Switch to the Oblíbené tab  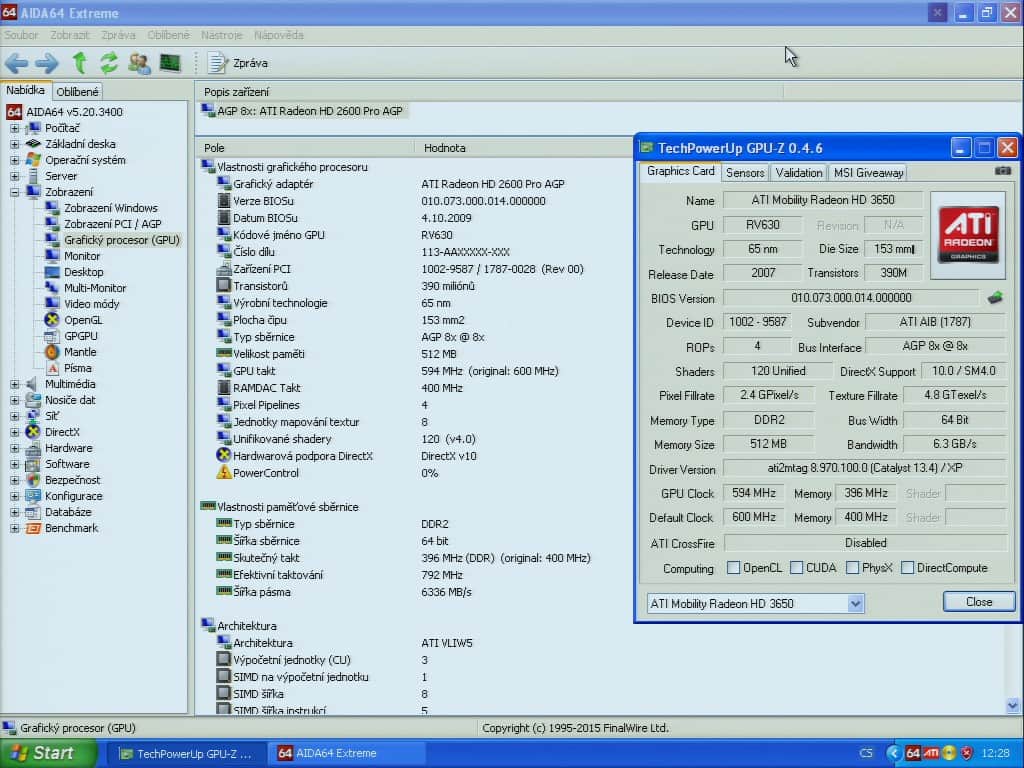click(x=77, y=91)
